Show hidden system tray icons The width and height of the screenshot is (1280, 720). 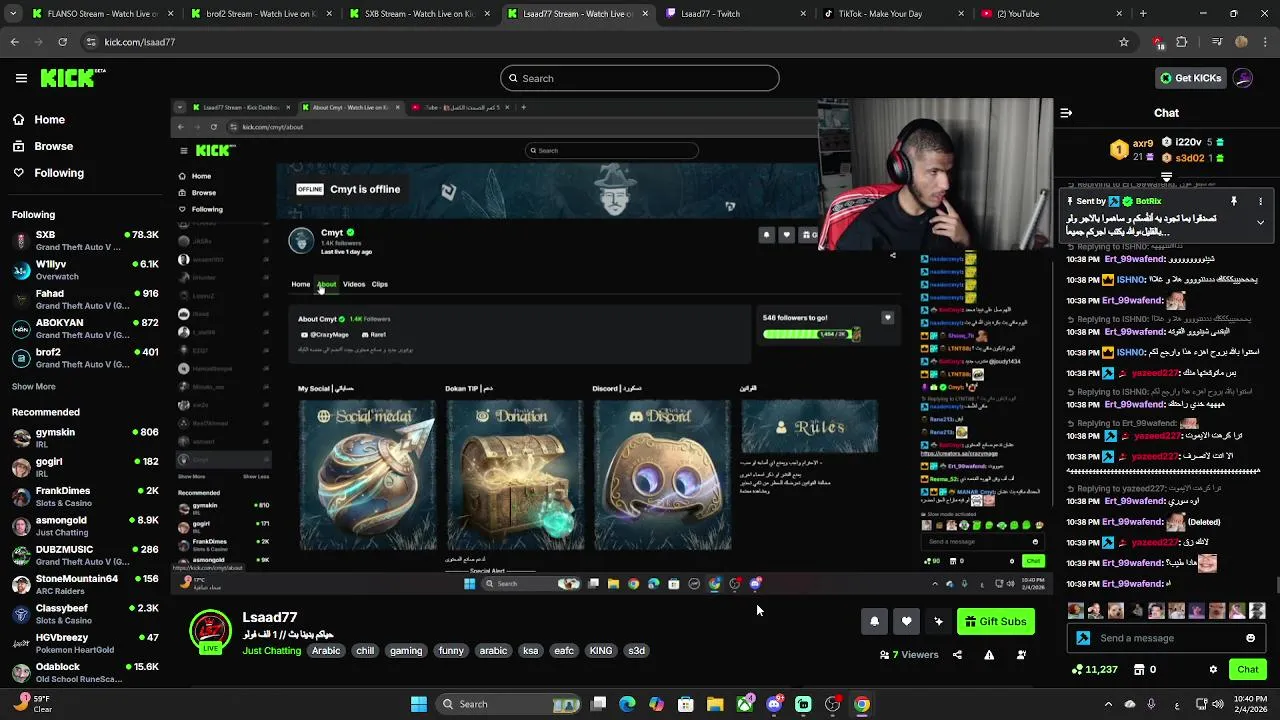(x=1107, y=704)
